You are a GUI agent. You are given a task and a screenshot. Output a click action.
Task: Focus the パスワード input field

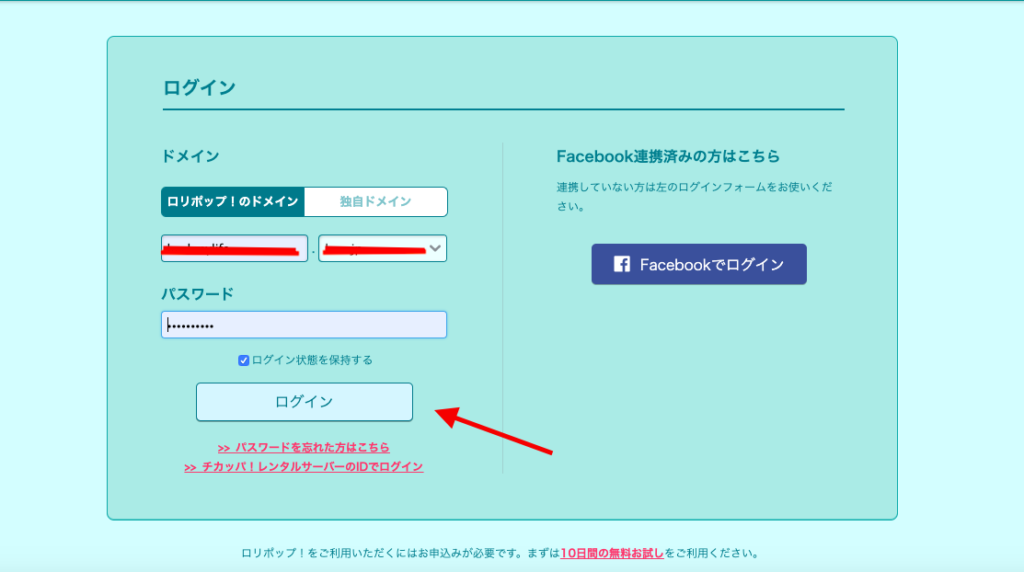(304, 325)
